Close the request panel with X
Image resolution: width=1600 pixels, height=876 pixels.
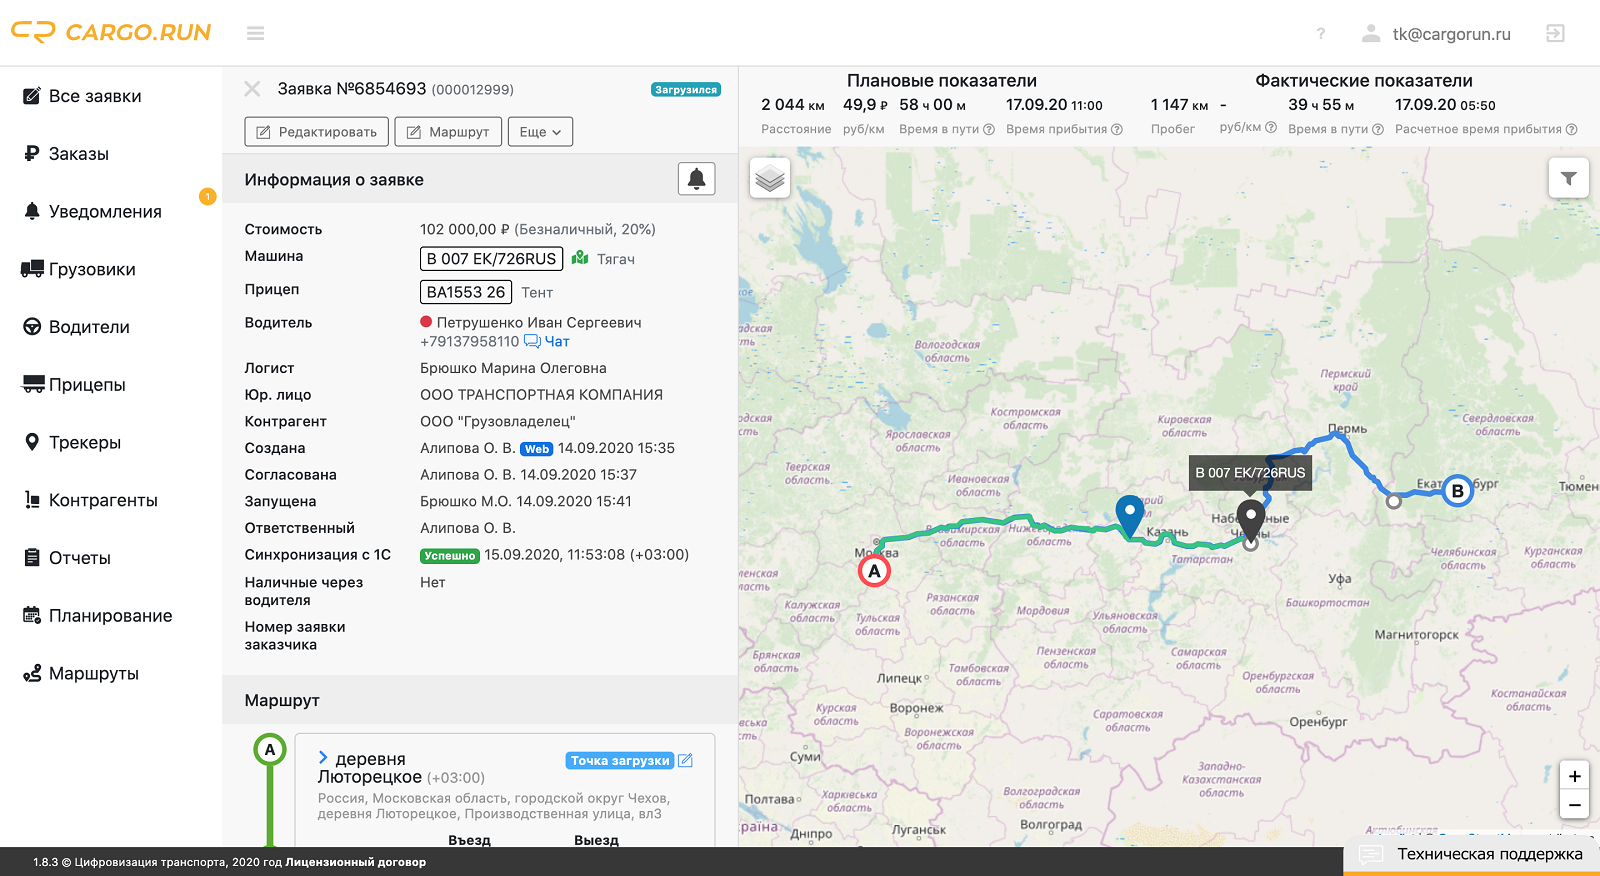252,89
